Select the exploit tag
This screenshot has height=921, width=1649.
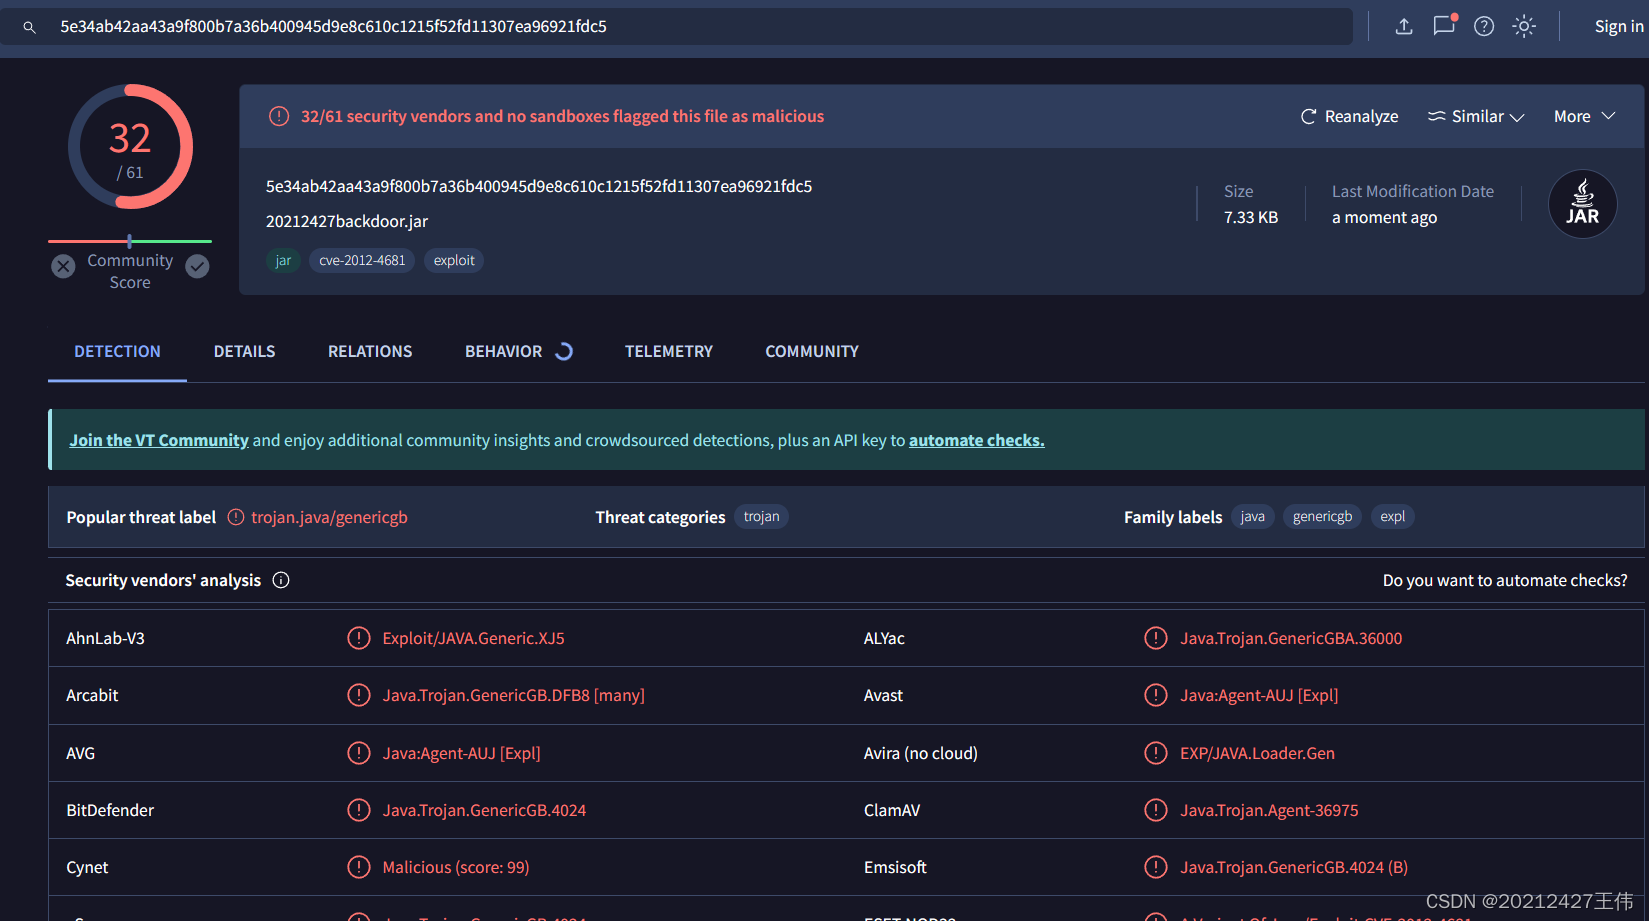[x=454, y=260]
